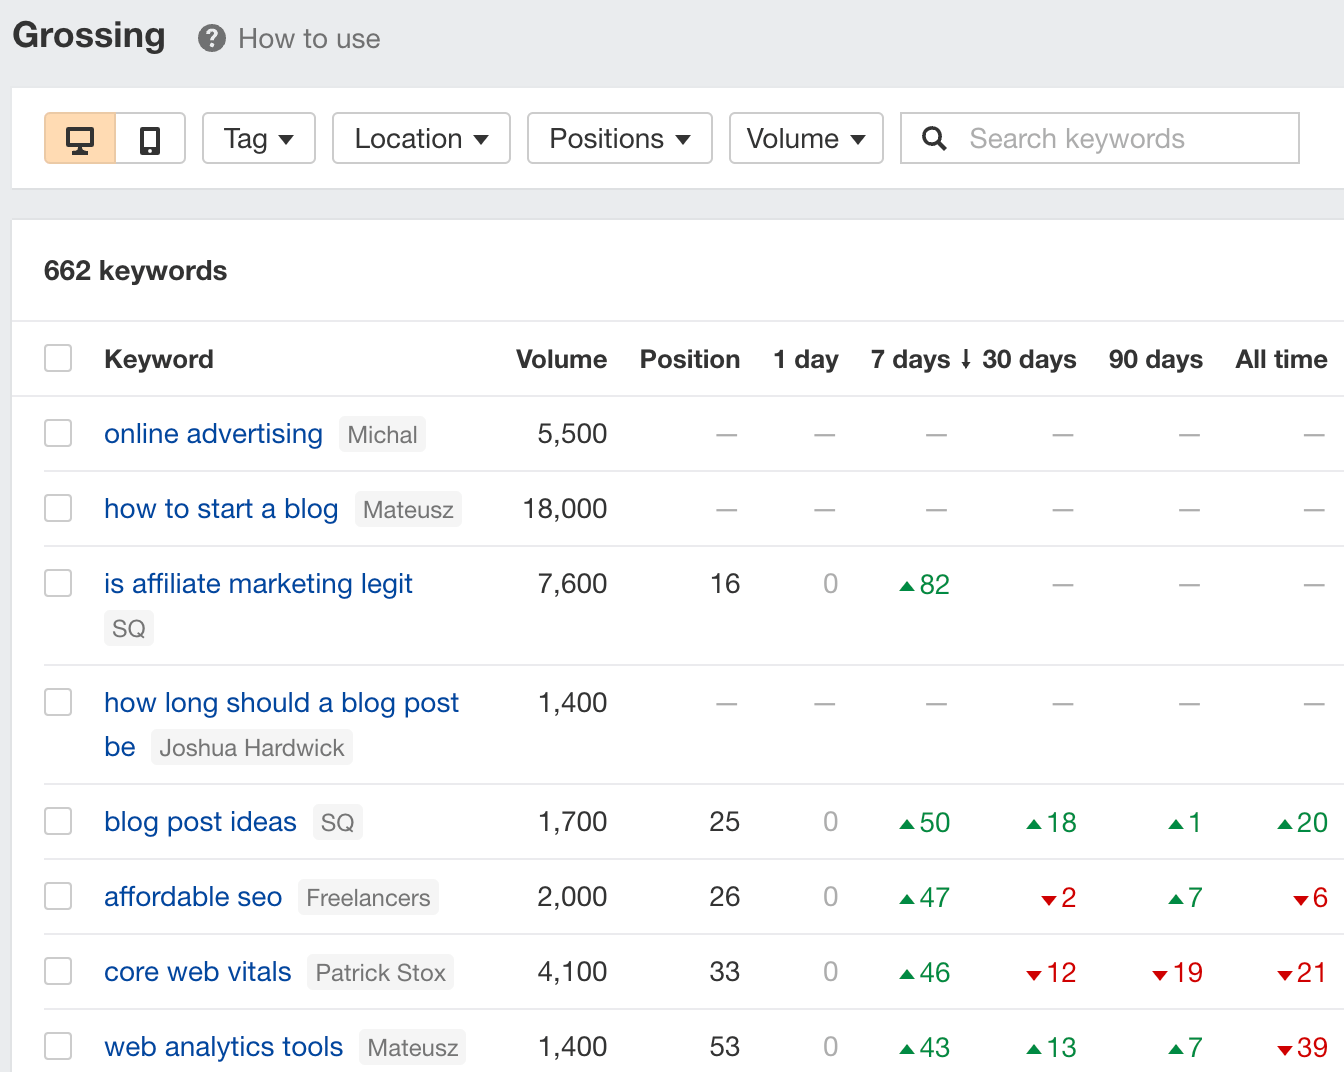This screenshot has height=1072, width=1344.
Task: Check the web analytics tools row checkbox
Action: tap(58, 1046)
